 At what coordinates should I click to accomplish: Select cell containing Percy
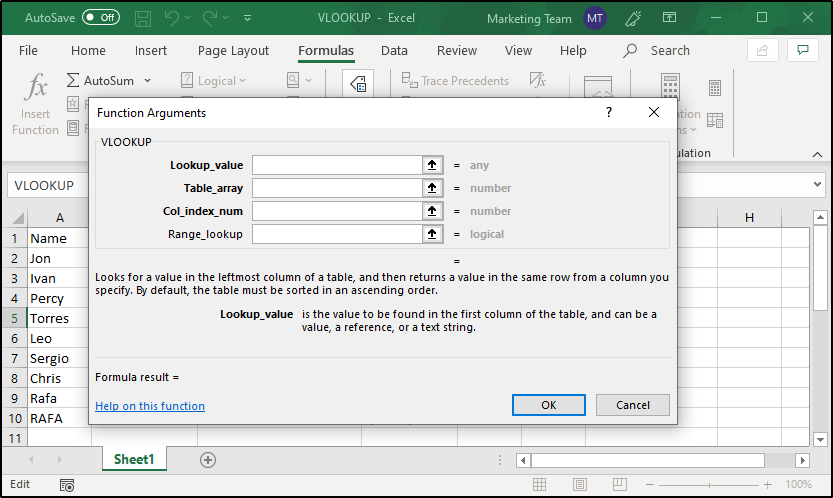pyautogui.click(x=58, y=298)
